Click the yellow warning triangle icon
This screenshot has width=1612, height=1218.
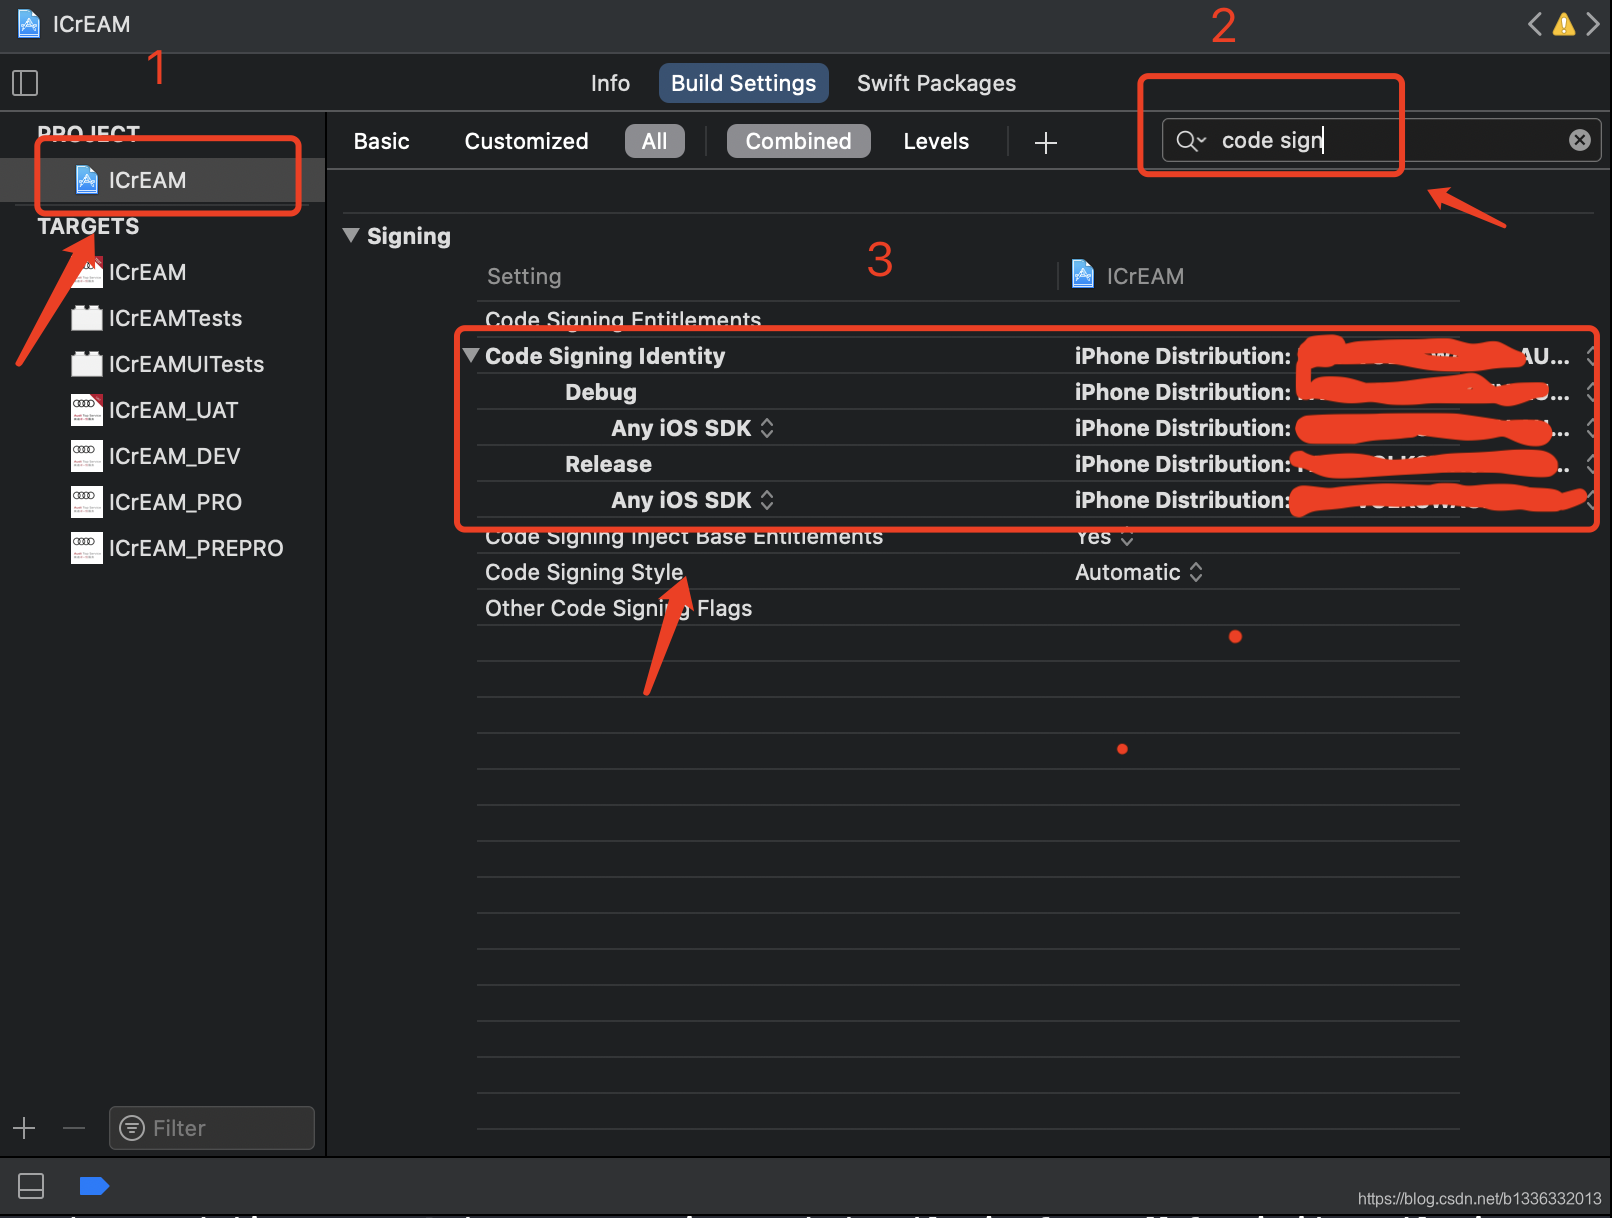point(1564,24)
